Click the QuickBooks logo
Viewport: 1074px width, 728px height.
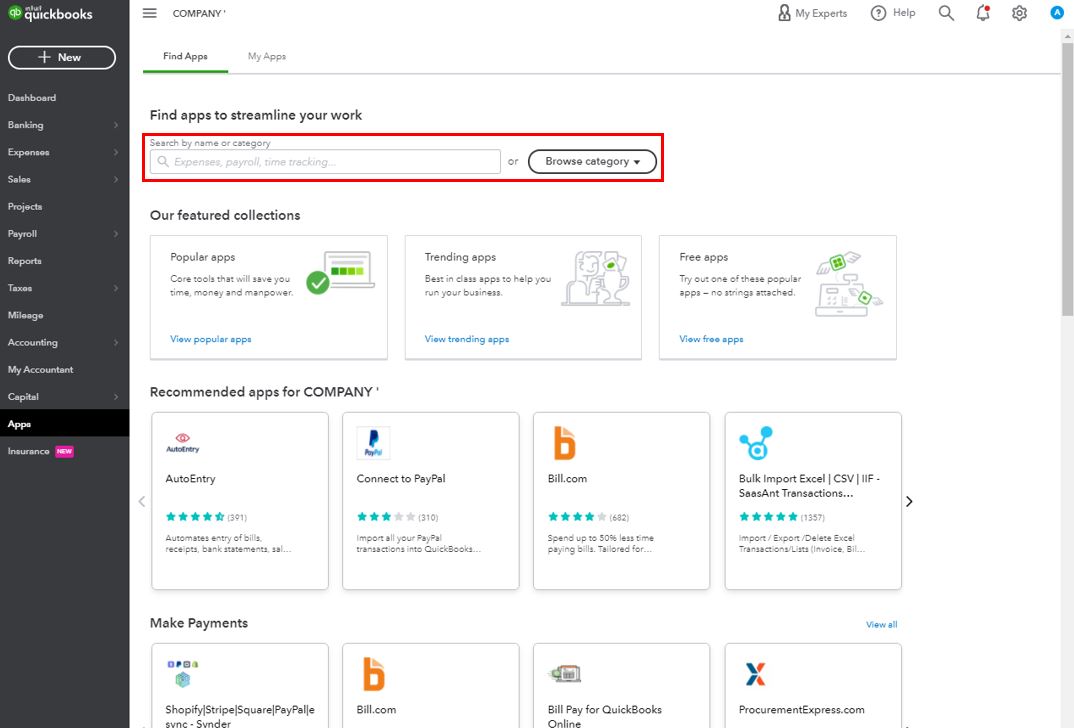pos(50,13)
